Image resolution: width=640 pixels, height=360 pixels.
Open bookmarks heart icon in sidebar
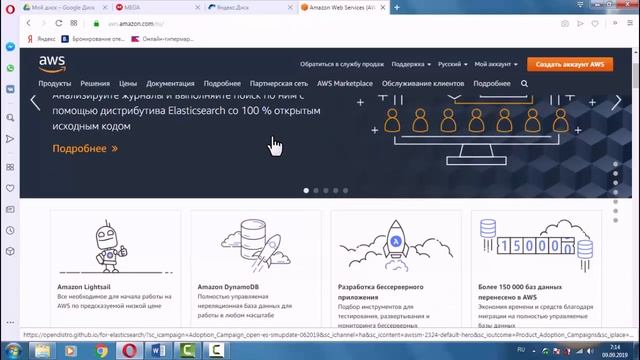(x=10, y=188)
